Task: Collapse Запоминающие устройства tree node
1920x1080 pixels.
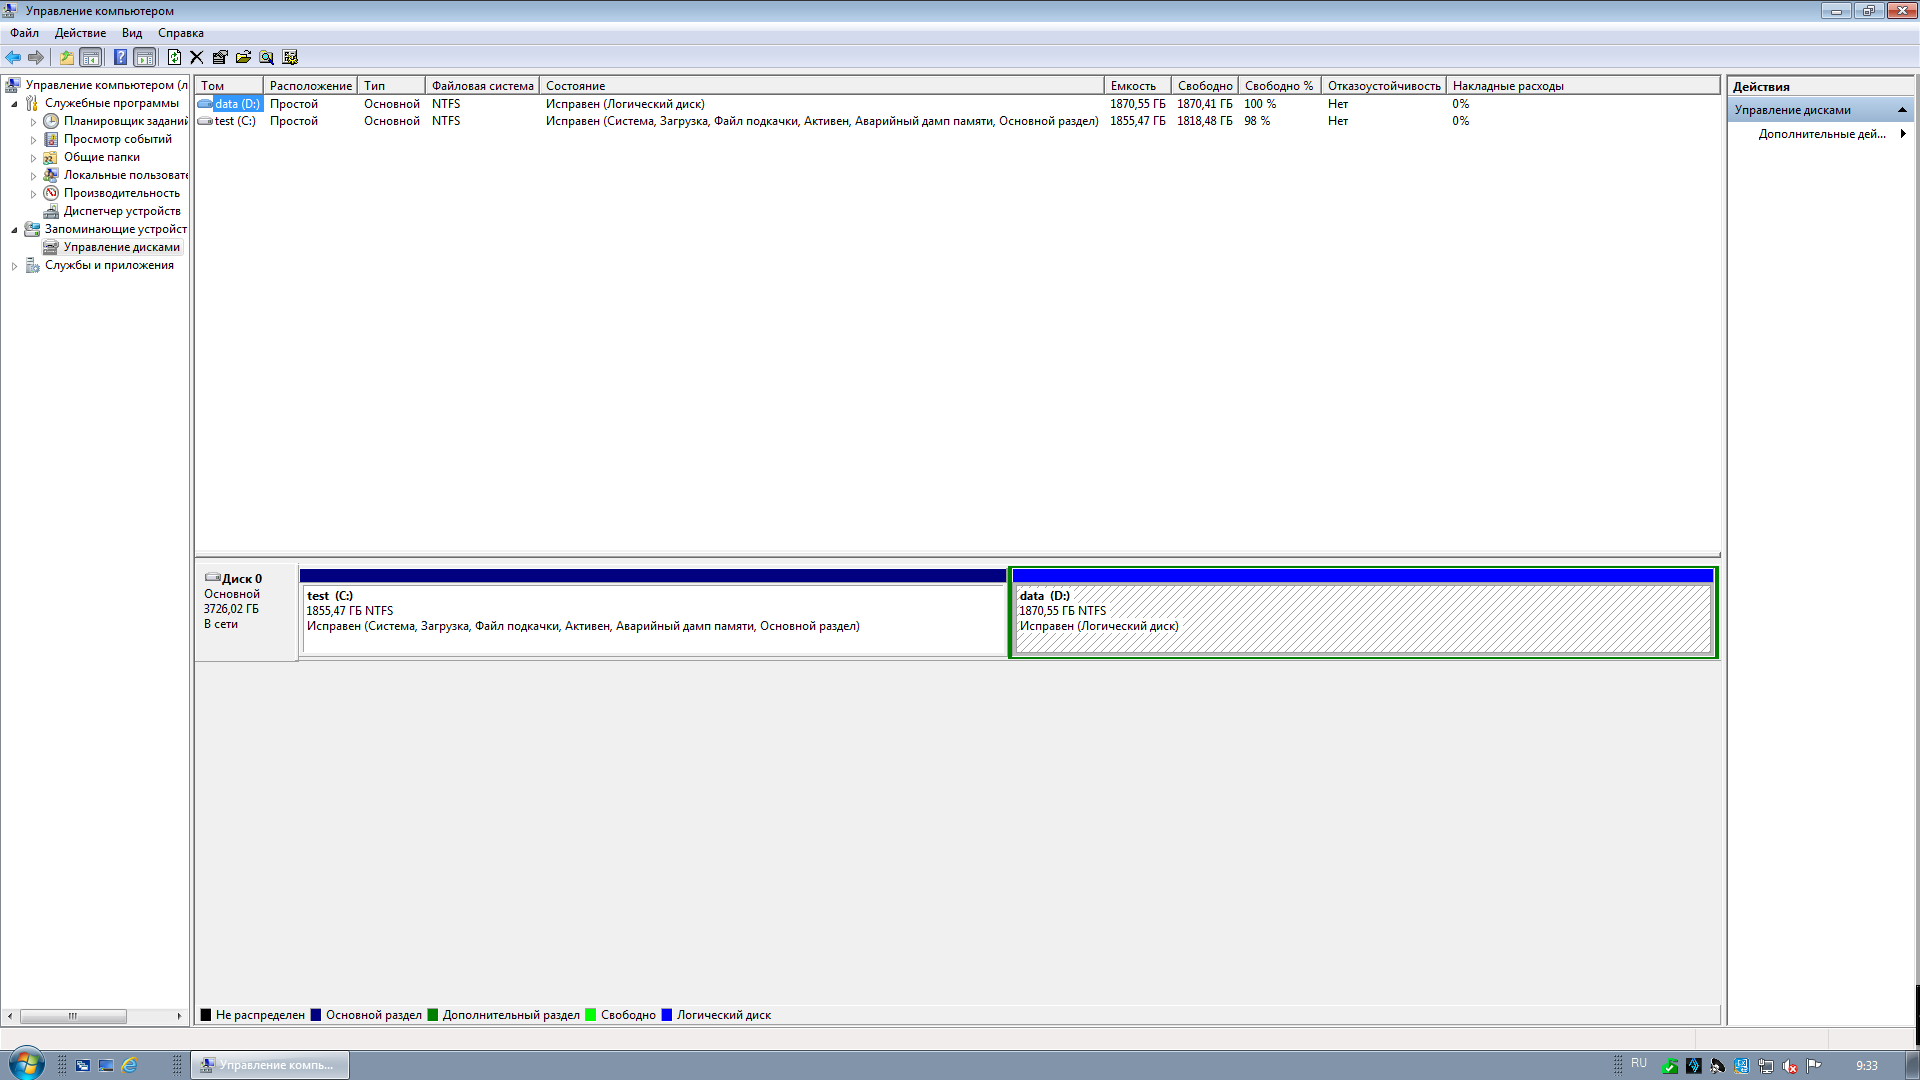Action: point(14,230)
